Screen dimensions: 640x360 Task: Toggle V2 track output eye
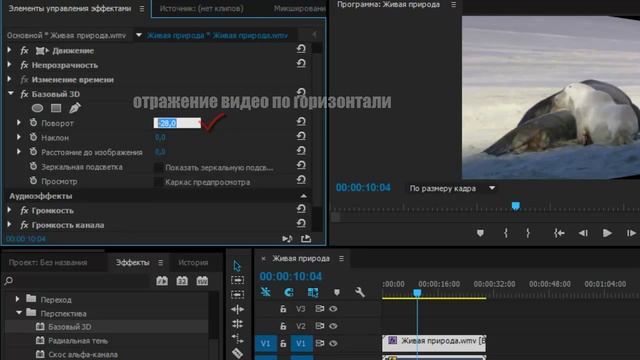[333, 326]
